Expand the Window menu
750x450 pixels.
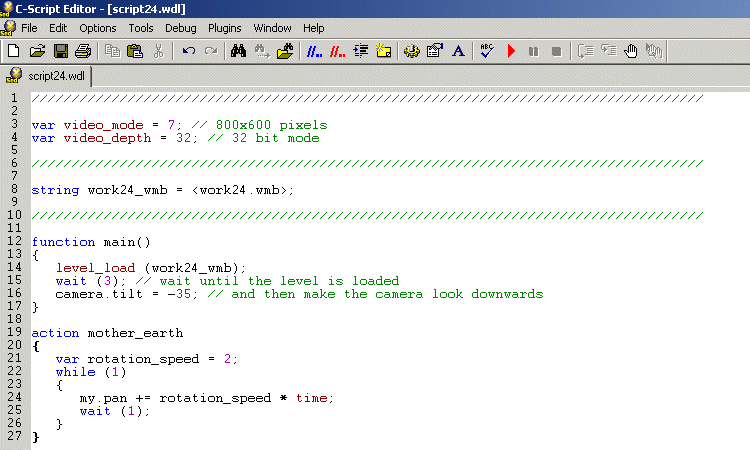[x=272, y=28]
